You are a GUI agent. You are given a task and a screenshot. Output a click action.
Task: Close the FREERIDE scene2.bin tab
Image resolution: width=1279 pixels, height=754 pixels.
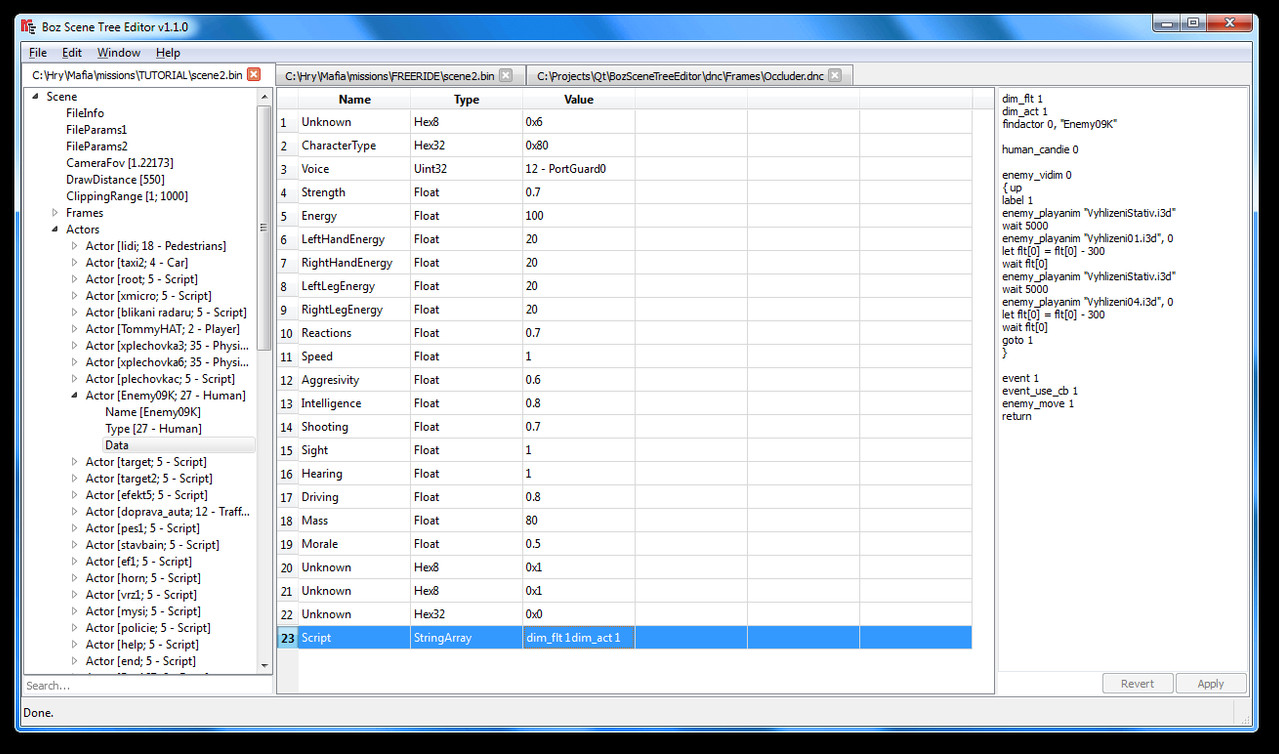[x=506, y=75]
